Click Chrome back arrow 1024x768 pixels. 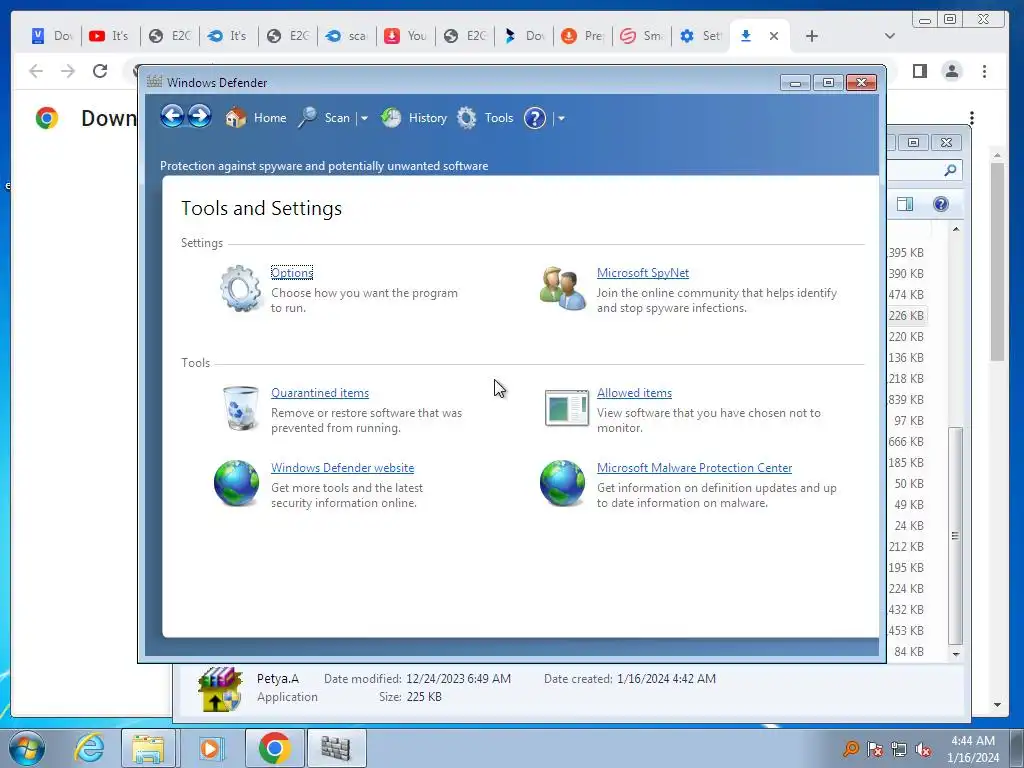(36, 71)
